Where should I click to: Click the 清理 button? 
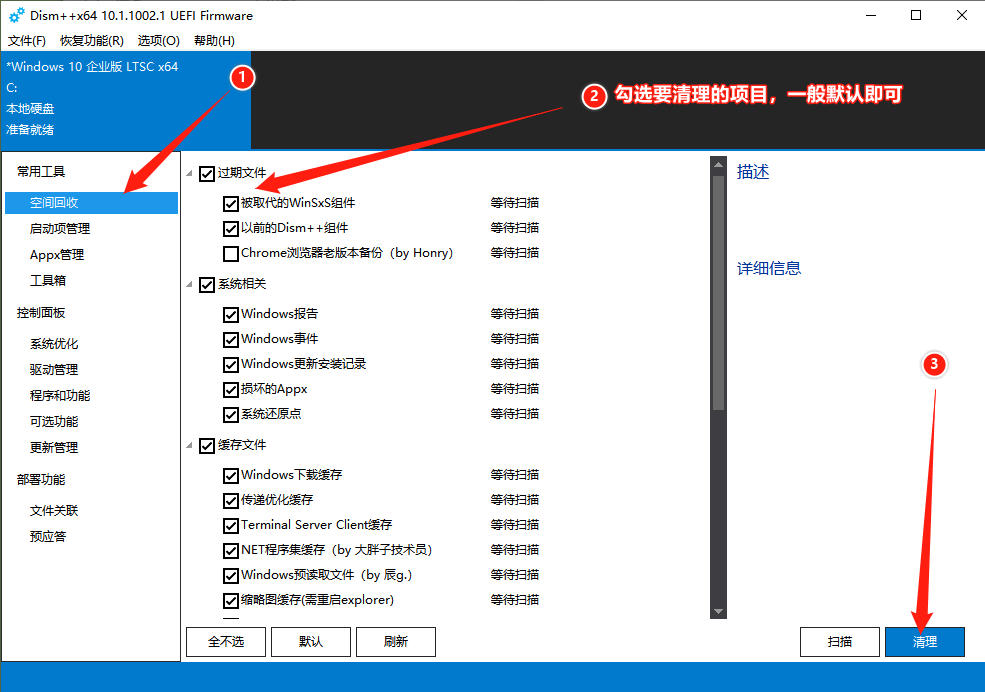pyautogui.click(x=925, y=642)
